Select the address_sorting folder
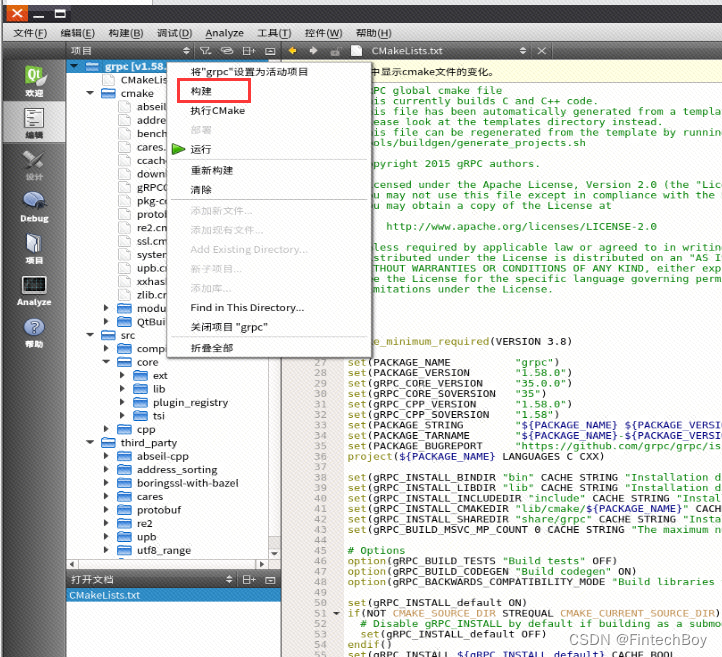Image resolution: width=722 pixels, height=657 pixels. pos(177,470)
